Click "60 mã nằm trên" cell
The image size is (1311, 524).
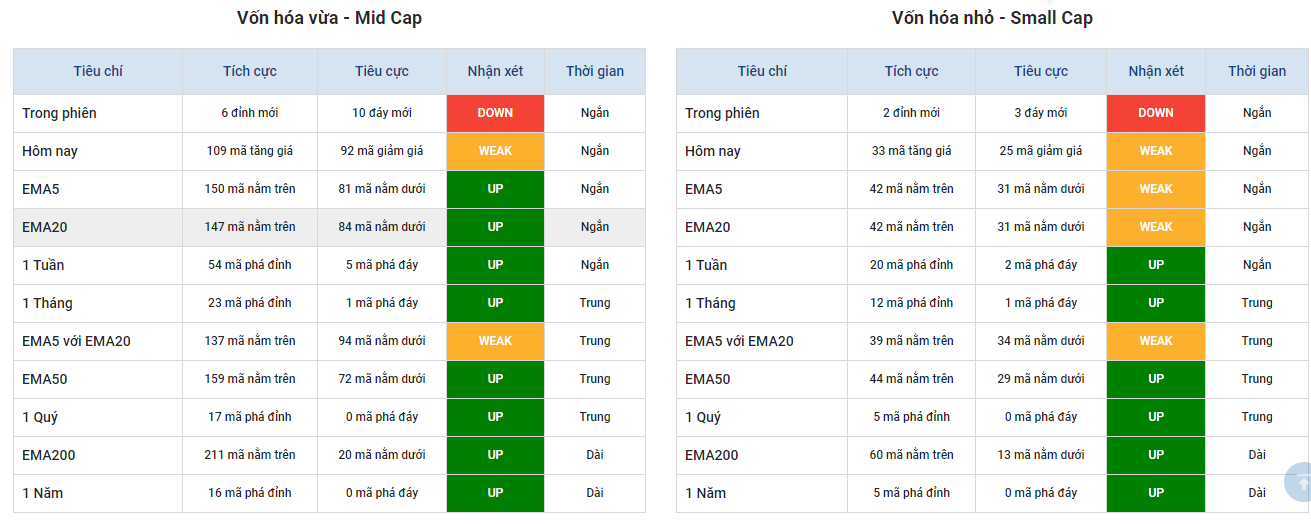[911, 455]
